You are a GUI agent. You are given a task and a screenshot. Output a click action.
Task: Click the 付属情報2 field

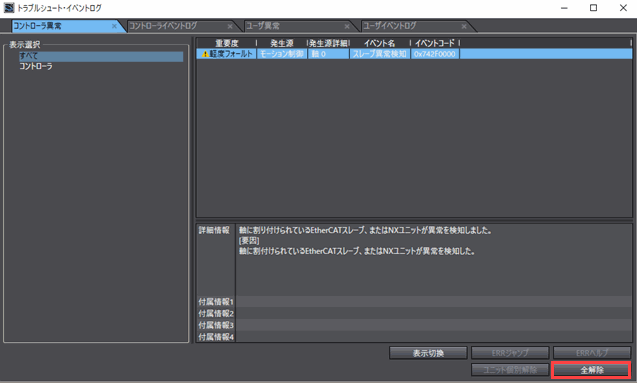[x=433, y=314]
